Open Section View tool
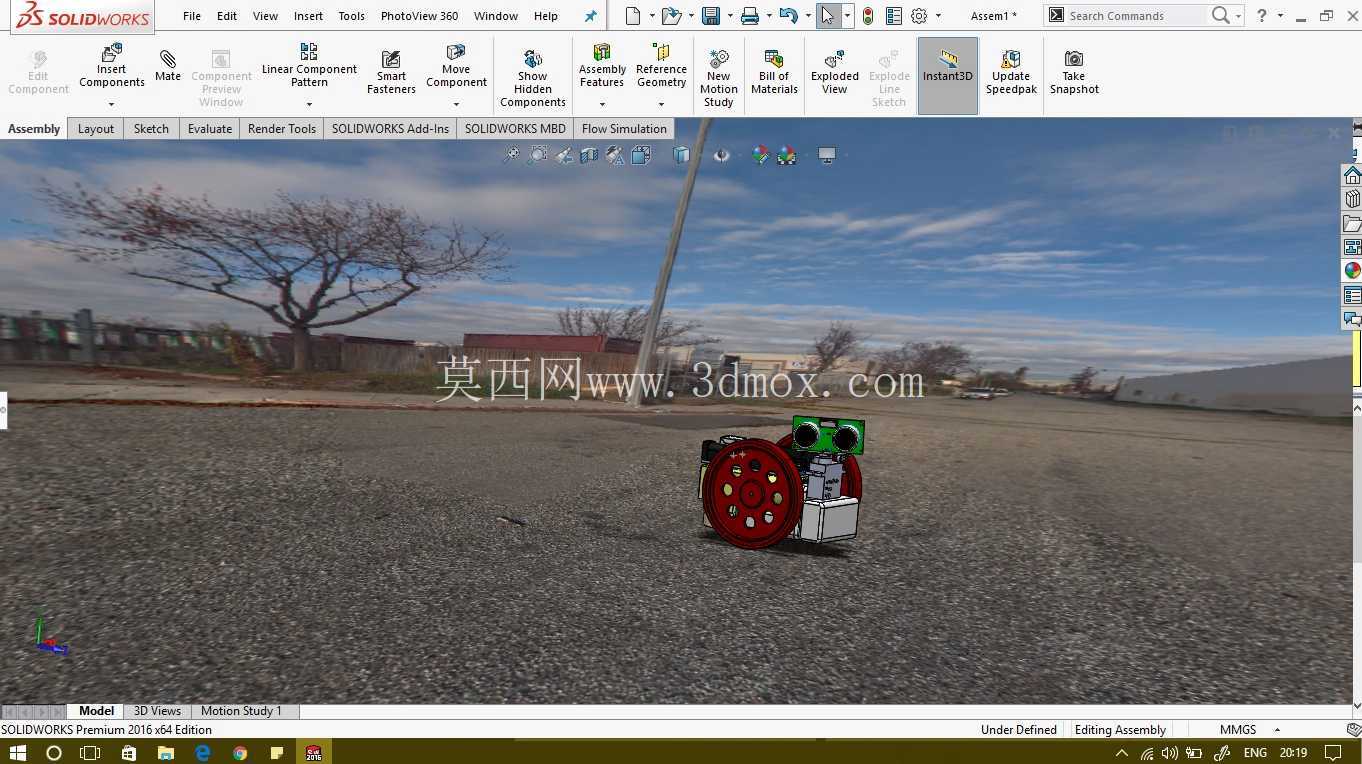 (589, 155)
